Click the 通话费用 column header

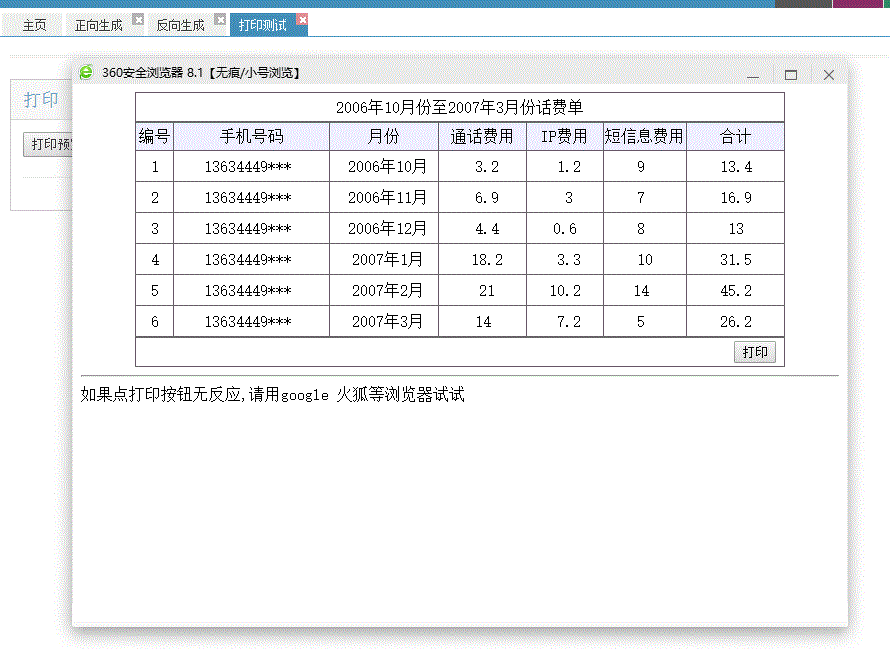coord(482,136)
